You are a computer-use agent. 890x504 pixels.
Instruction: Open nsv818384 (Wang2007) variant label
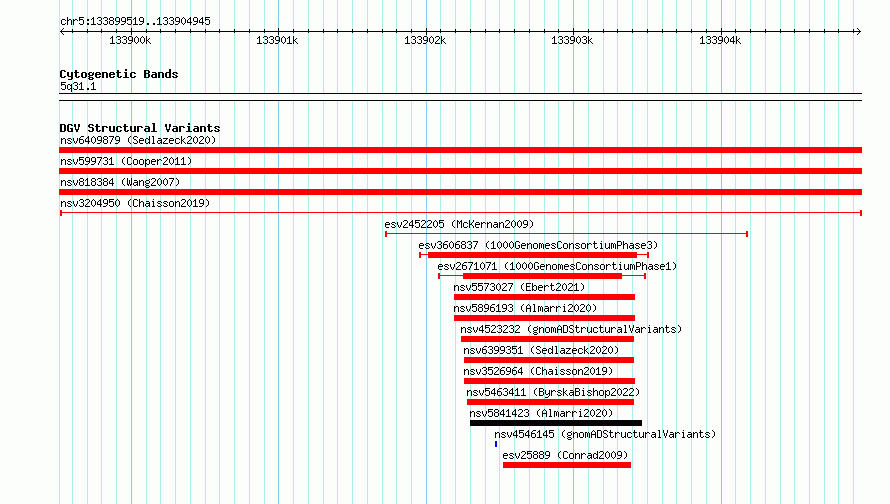point(120,182)
